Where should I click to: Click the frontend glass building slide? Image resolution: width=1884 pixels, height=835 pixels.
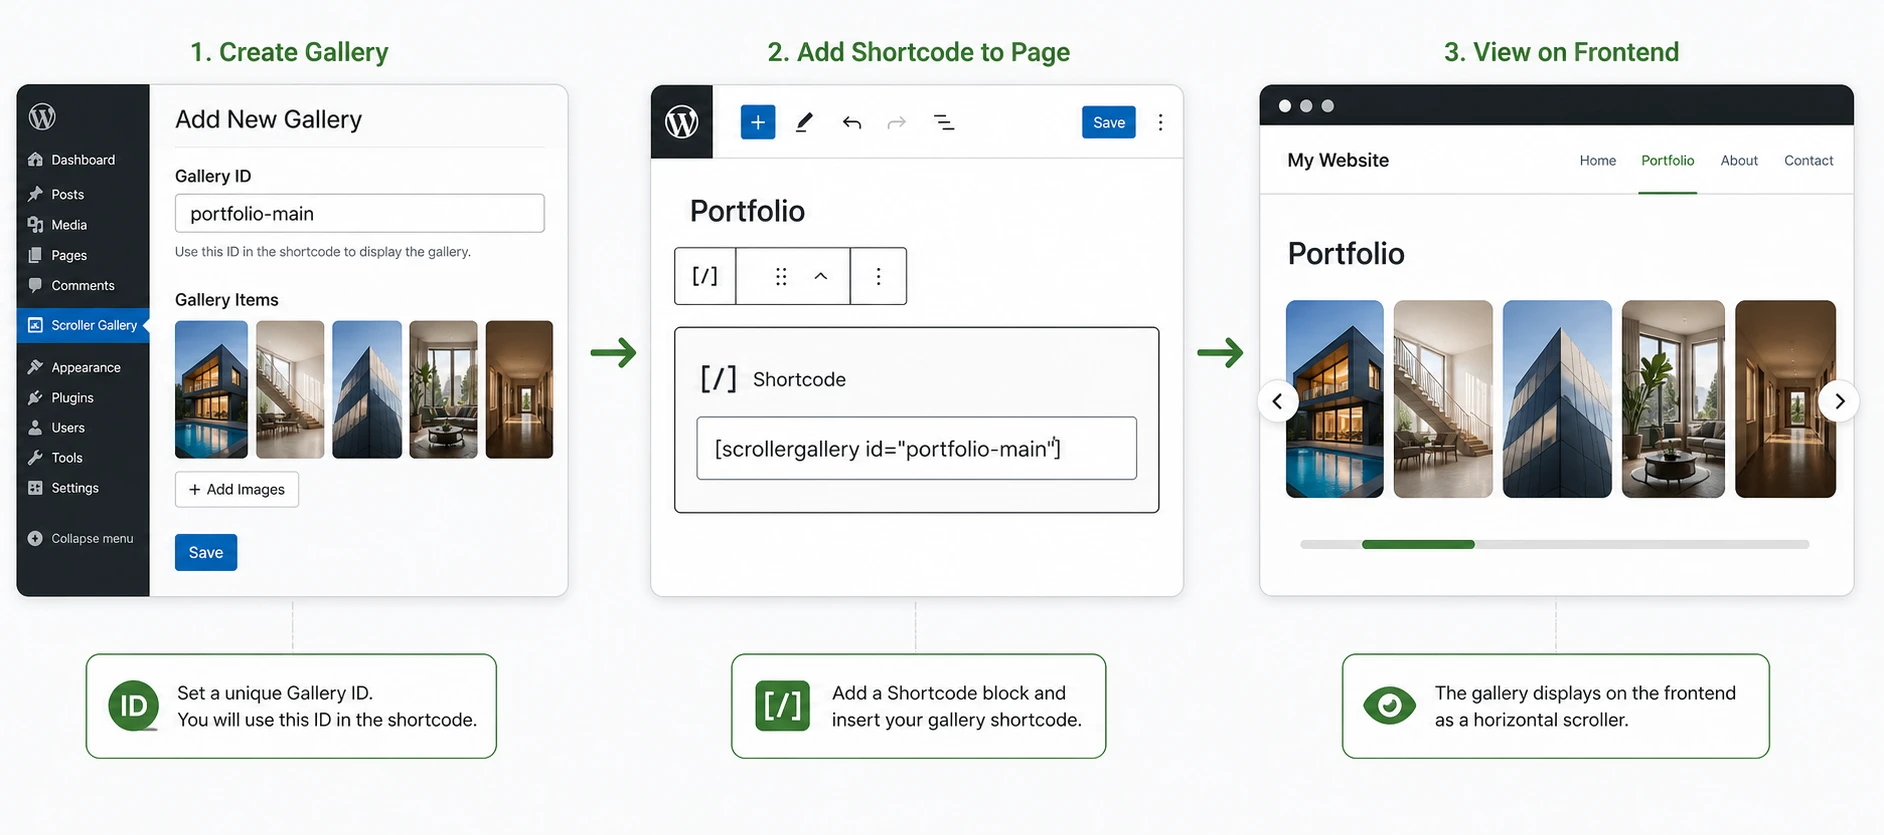1557,399
